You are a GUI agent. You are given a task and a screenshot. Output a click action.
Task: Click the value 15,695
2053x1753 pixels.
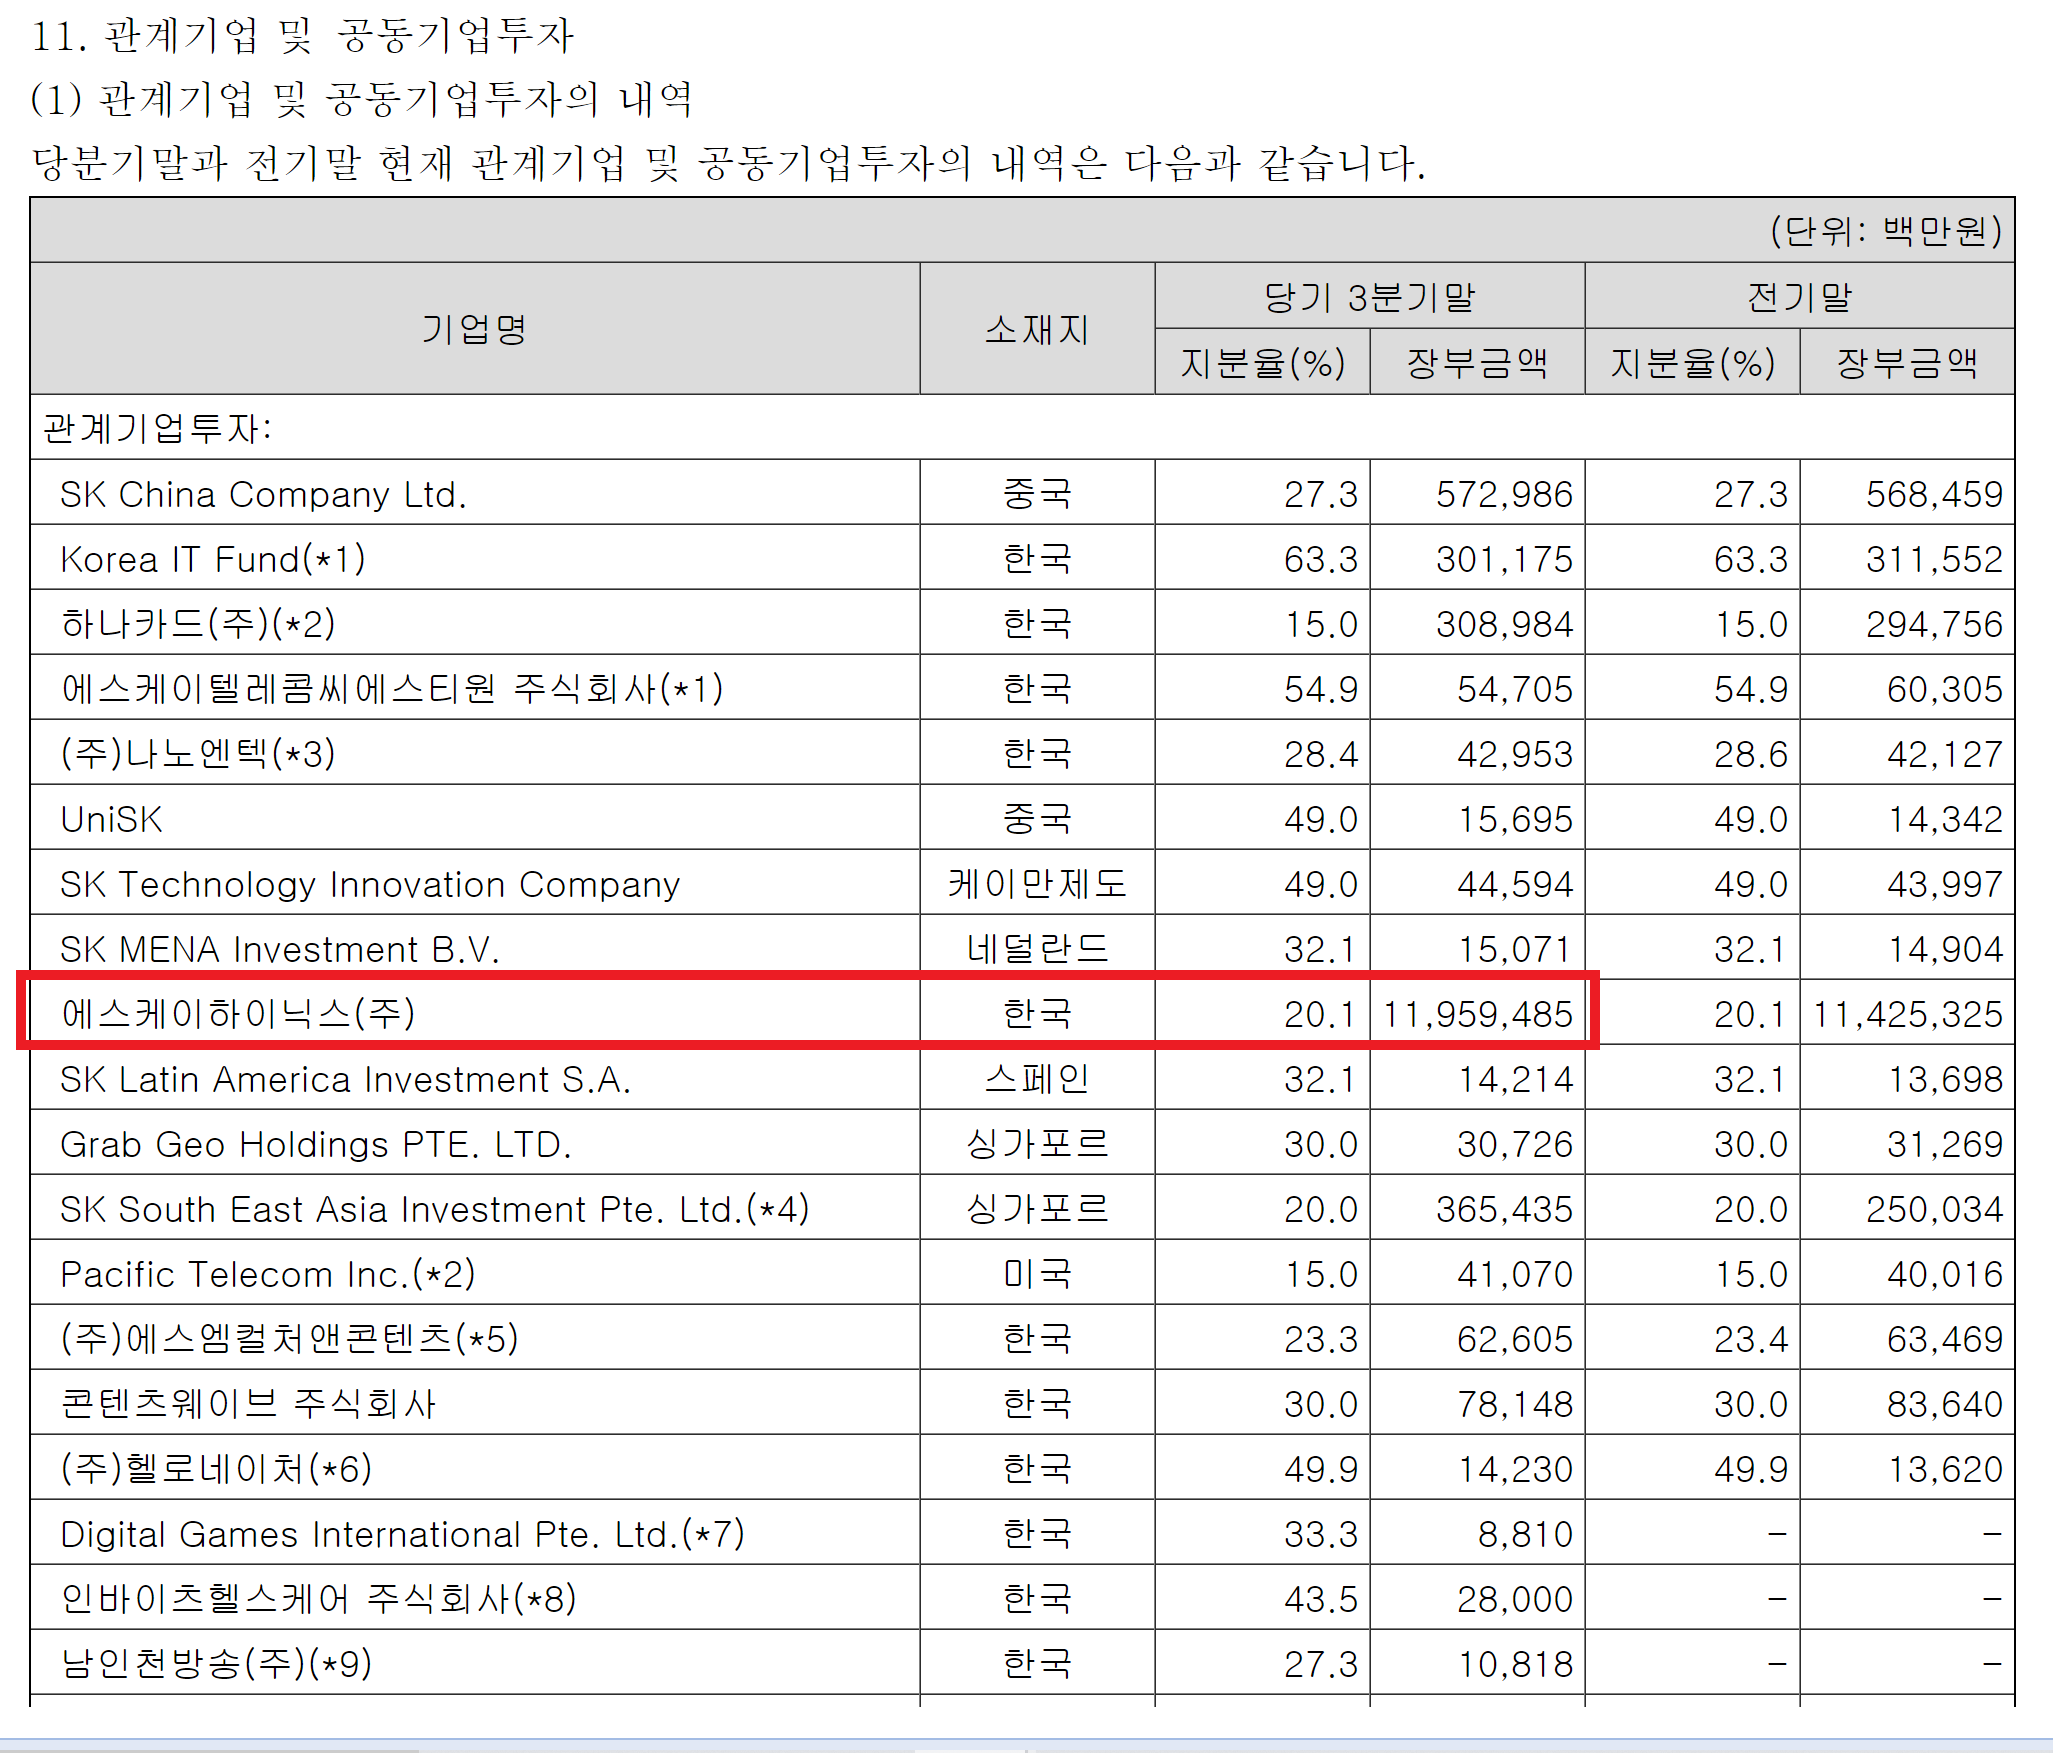1514,819
